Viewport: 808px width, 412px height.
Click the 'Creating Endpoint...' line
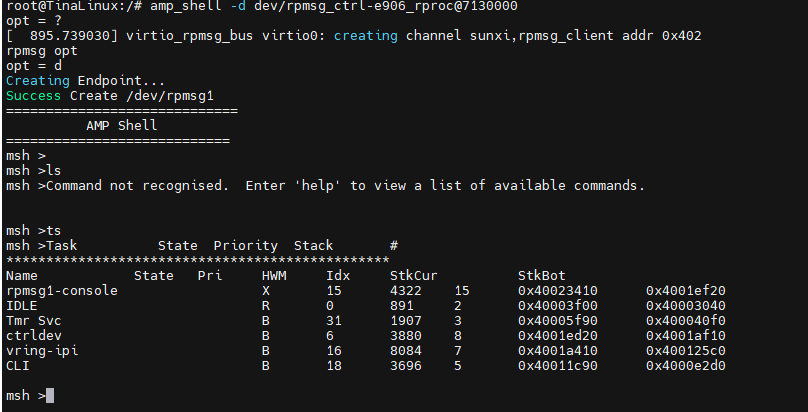pos(86,81)
